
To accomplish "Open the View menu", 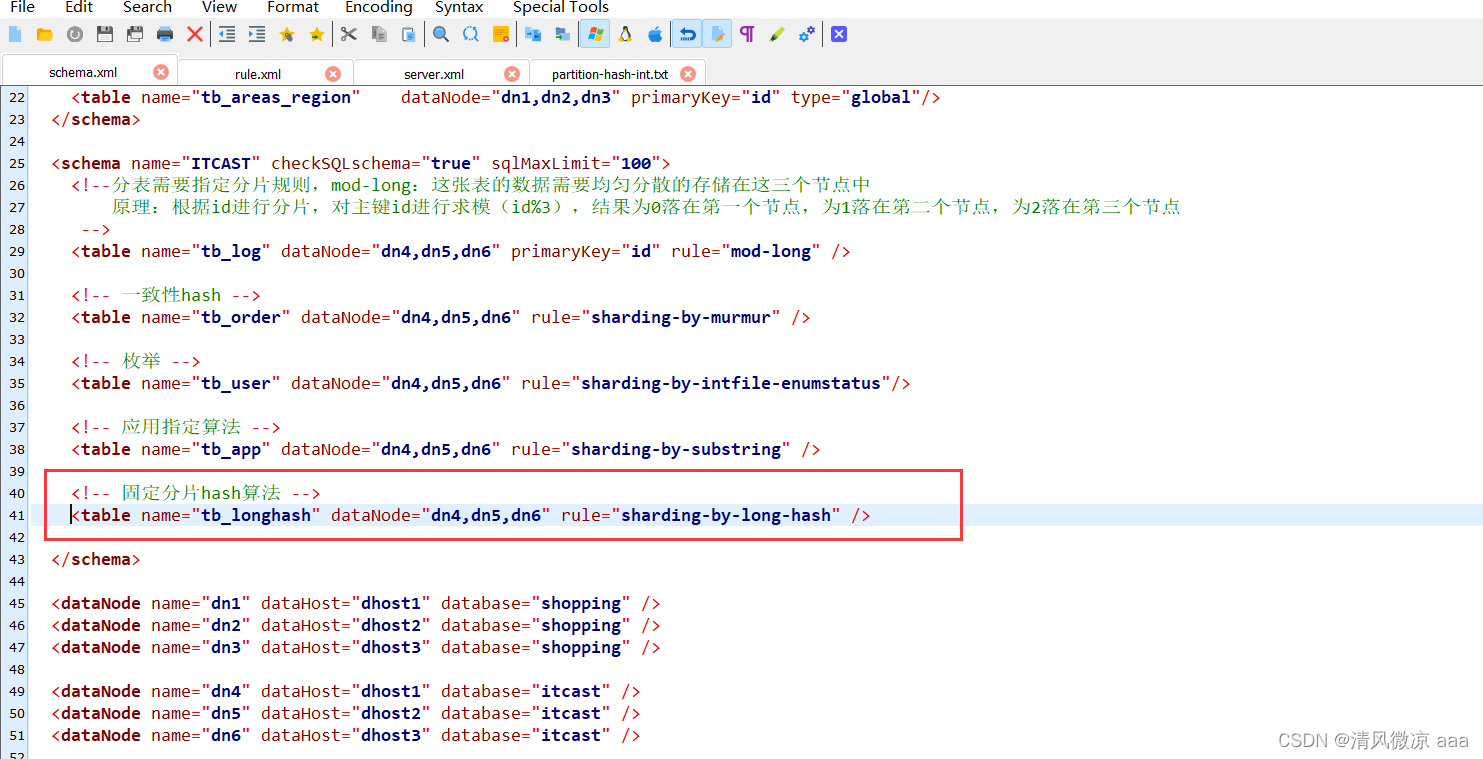I will coord(220,7).
